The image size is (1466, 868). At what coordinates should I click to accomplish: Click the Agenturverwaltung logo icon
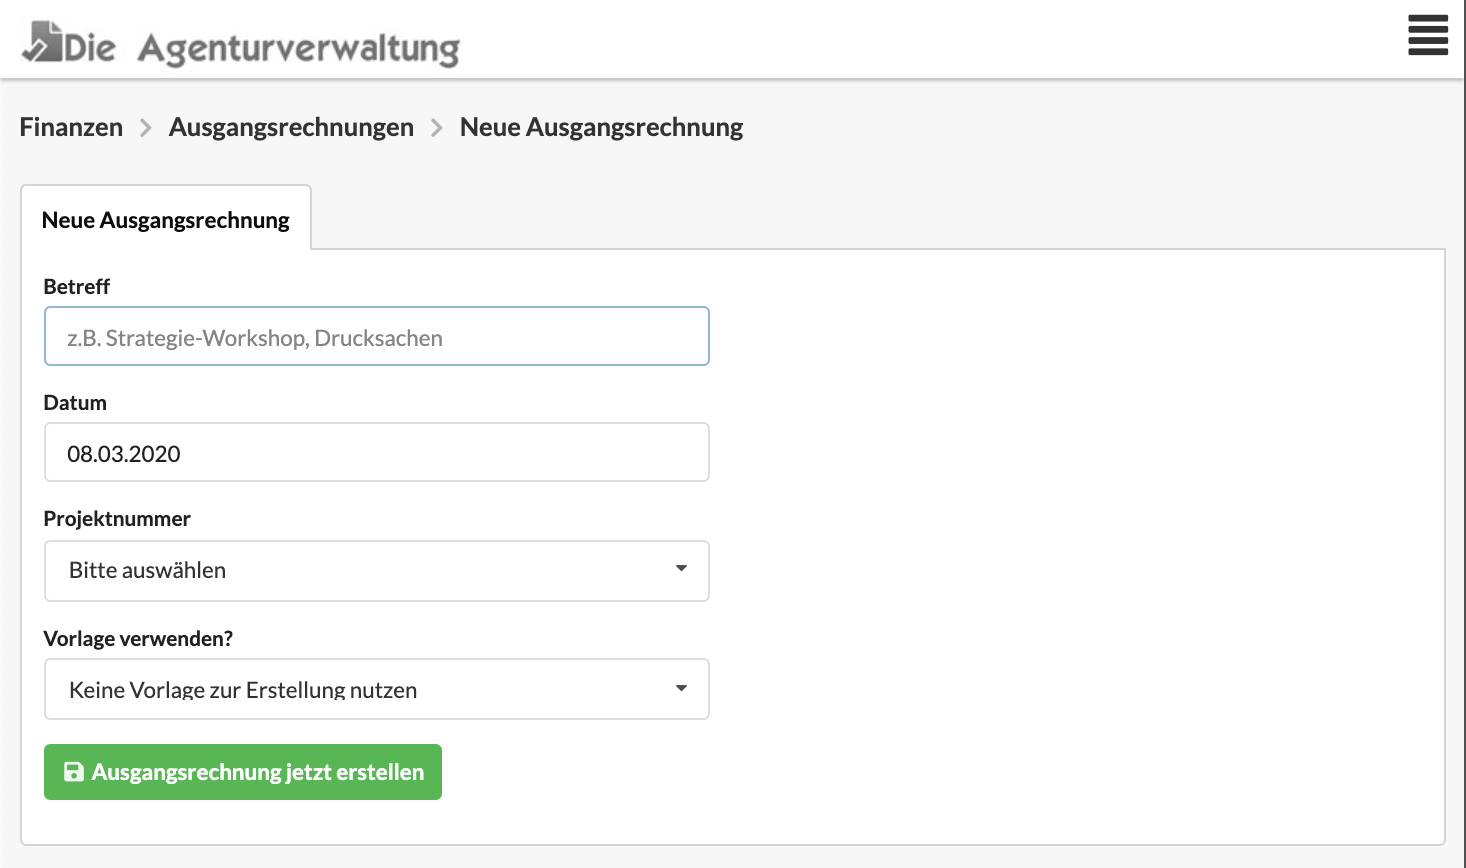[x=42, y=42]
